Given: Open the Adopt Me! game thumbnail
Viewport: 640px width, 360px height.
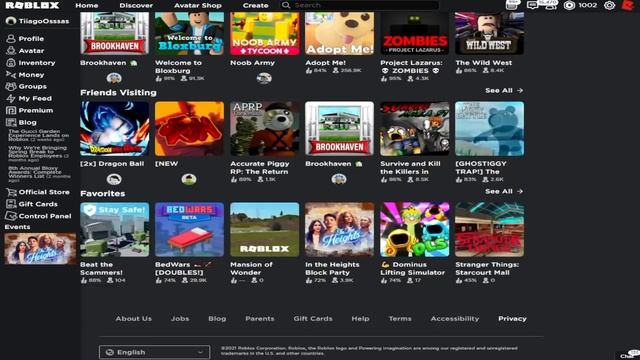Looking at the screenshot, I should 339,33.
